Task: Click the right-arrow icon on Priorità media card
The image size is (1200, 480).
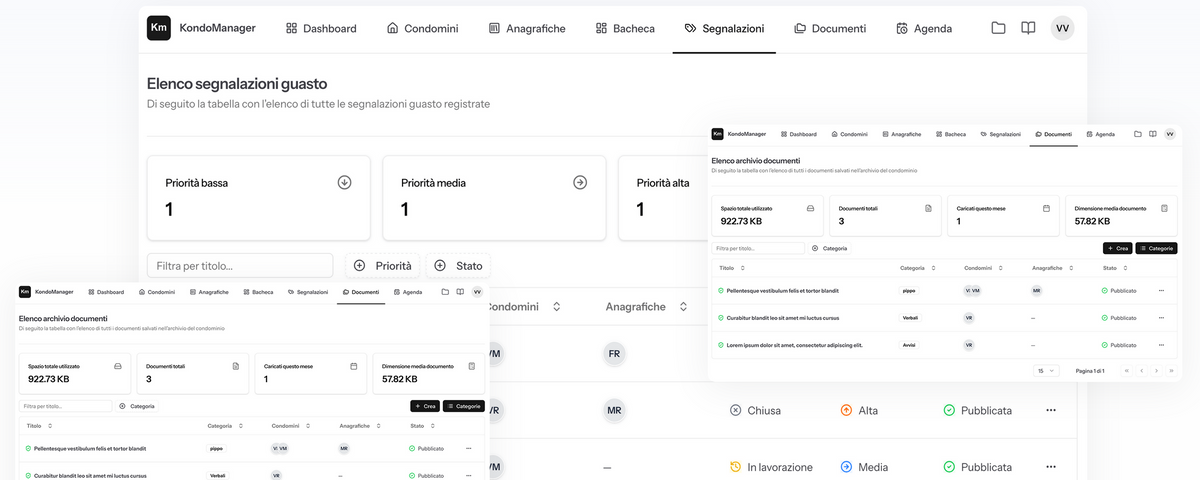Action: (x=580, y=182)
